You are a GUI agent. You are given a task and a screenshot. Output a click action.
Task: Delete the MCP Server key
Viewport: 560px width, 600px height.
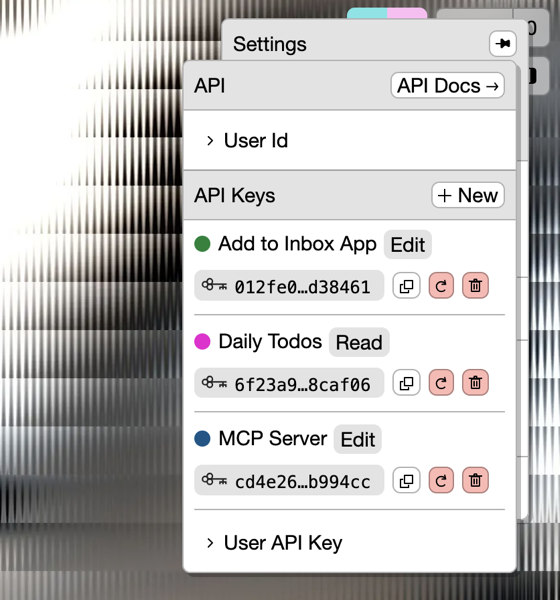pos(475,480)
